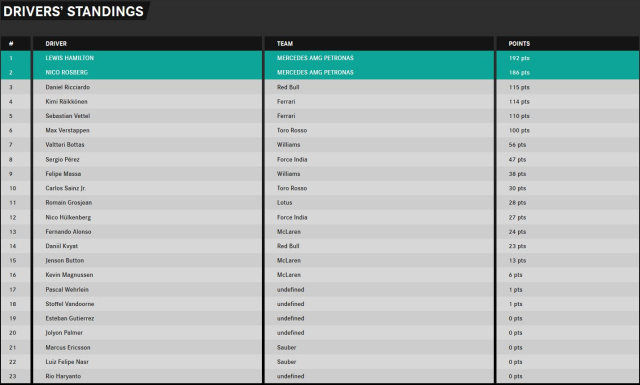Open Sebastian Vettel's entry

click(x=68, y=116)
